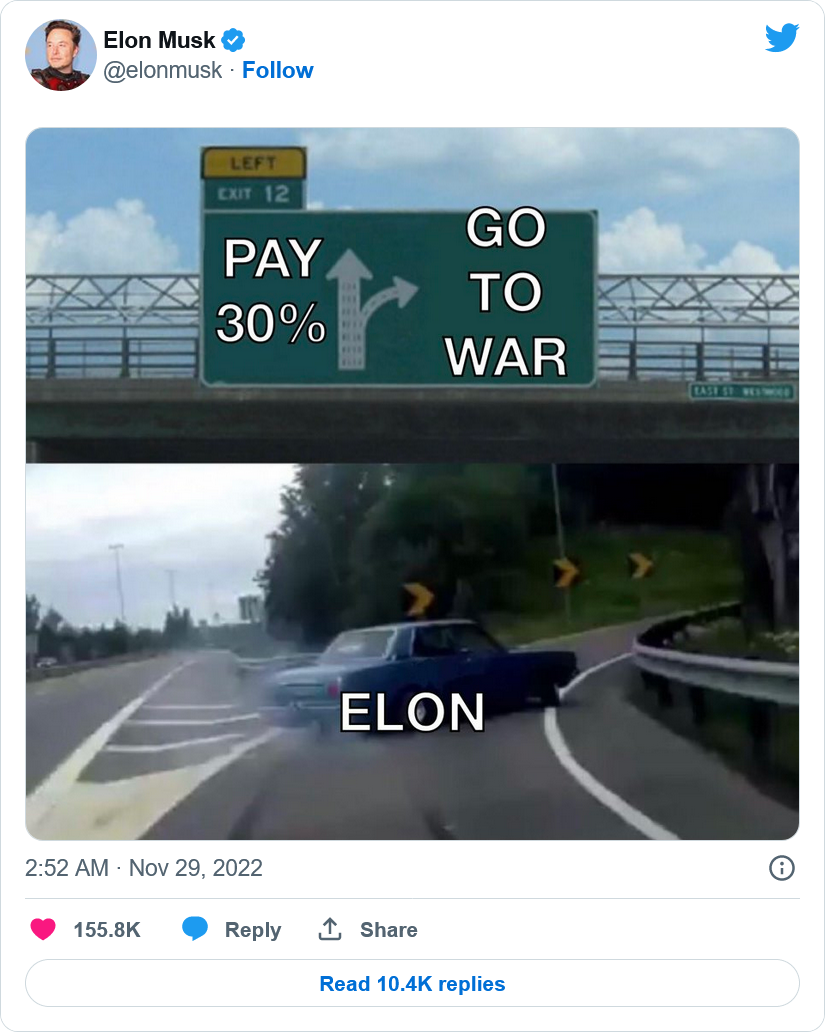The height and width of the screenshot is (1032, 825).
Task: Click the blue verified badge
Action: 232,40
